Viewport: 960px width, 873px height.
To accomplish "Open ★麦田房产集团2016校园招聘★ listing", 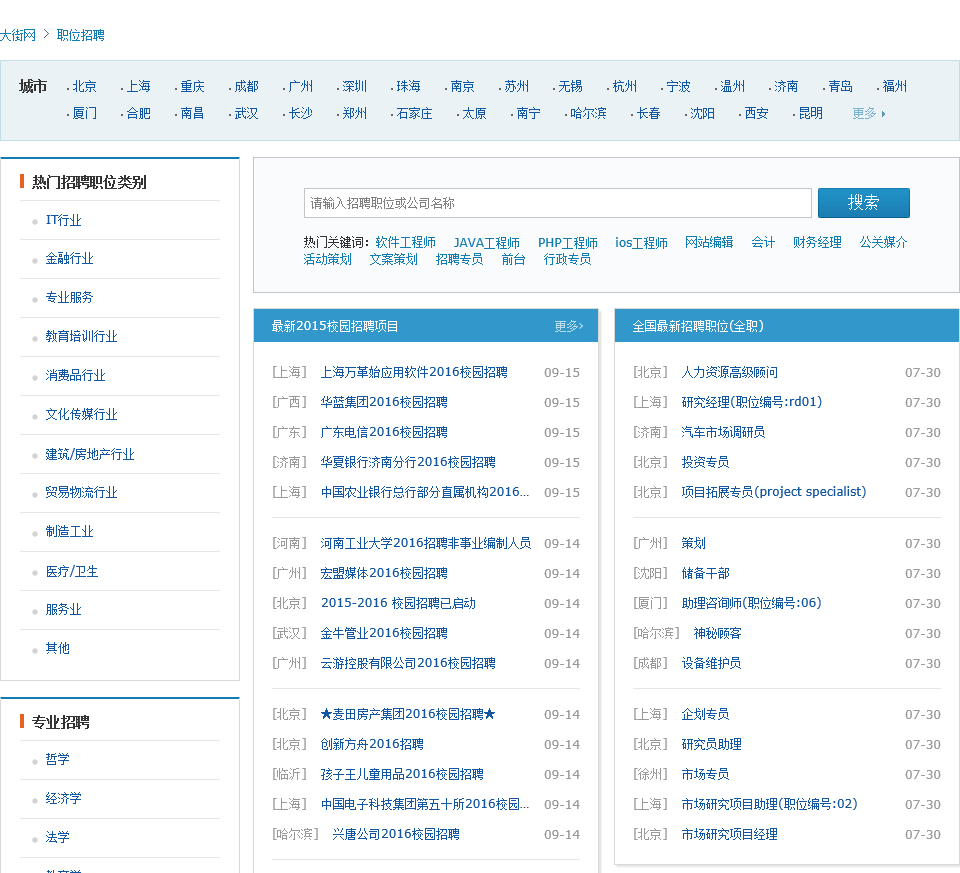I will 407,714.
